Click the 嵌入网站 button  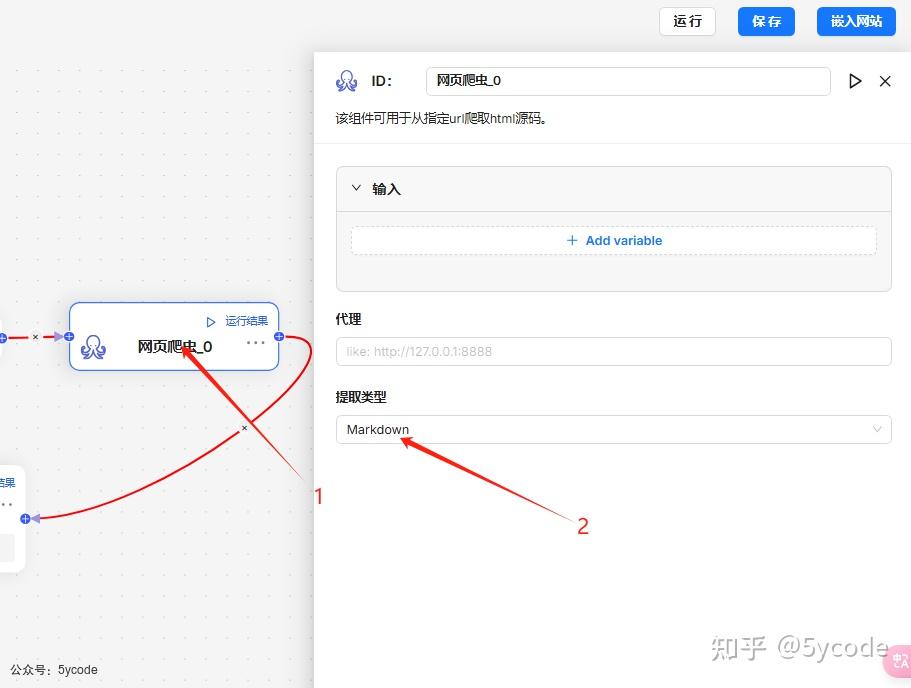(856, 21)
